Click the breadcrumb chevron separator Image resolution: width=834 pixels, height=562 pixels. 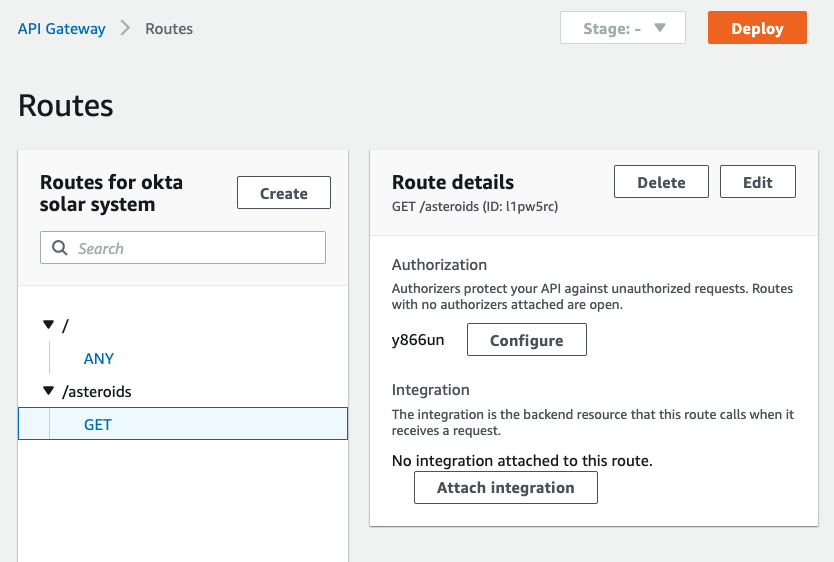(x=125, y=28)
